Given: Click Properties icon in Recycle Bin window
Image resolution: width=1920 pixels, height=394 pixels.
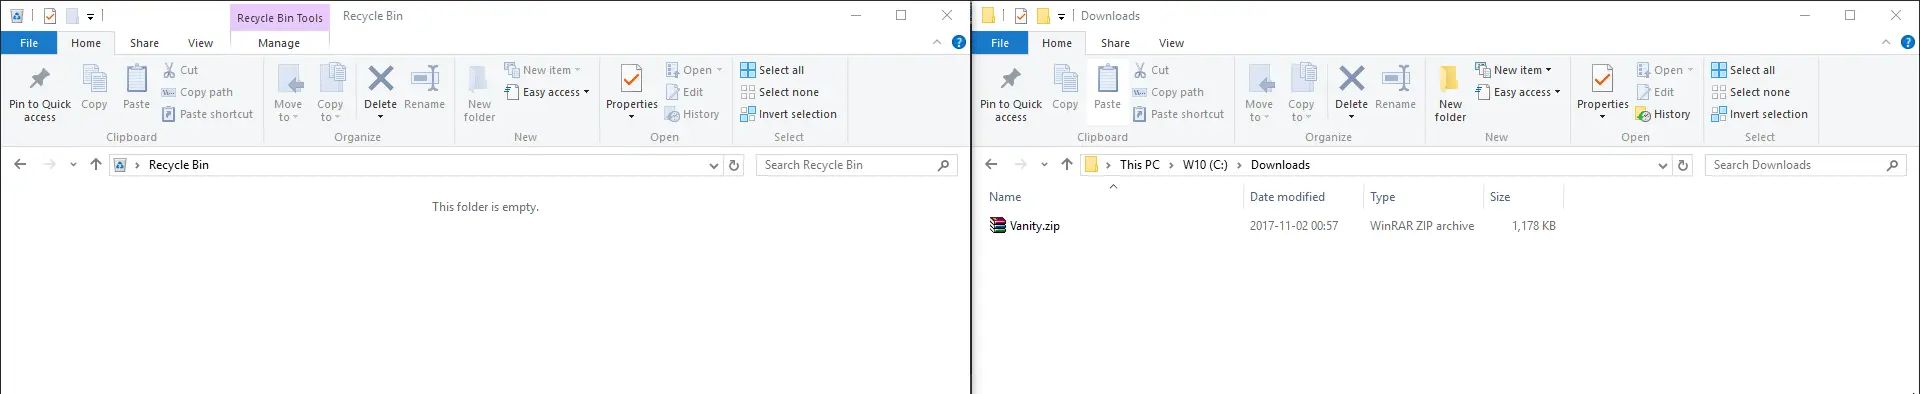Looking at the screenshot, I should 632,78.
